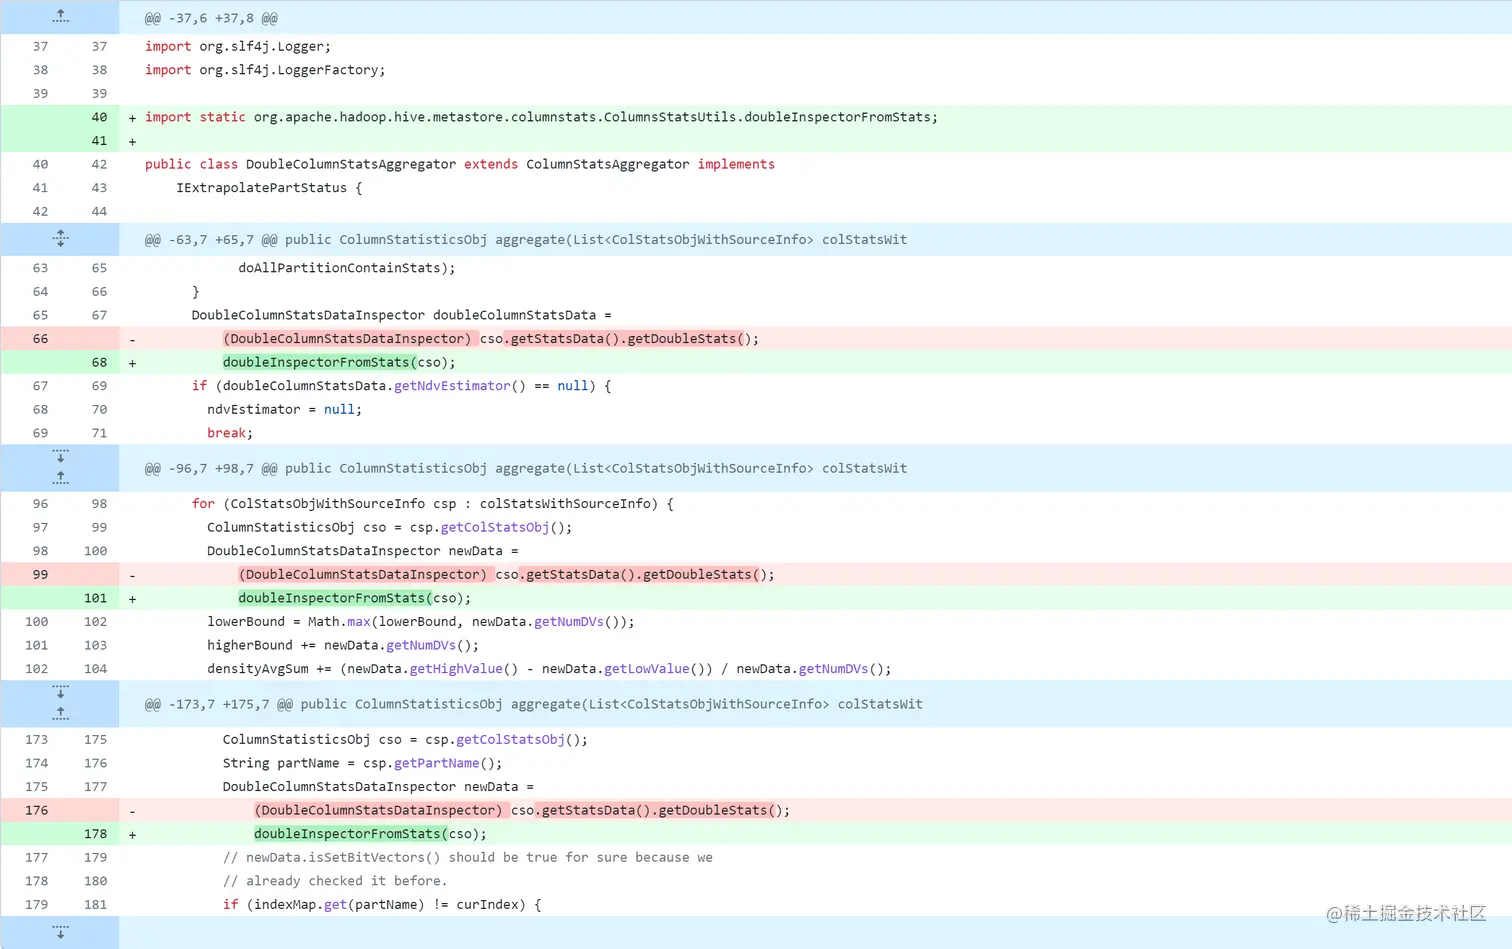Click deleted line number 99
Image resolution: width=1512 pixels, height=949 pixels.
(x=40, y=574)
